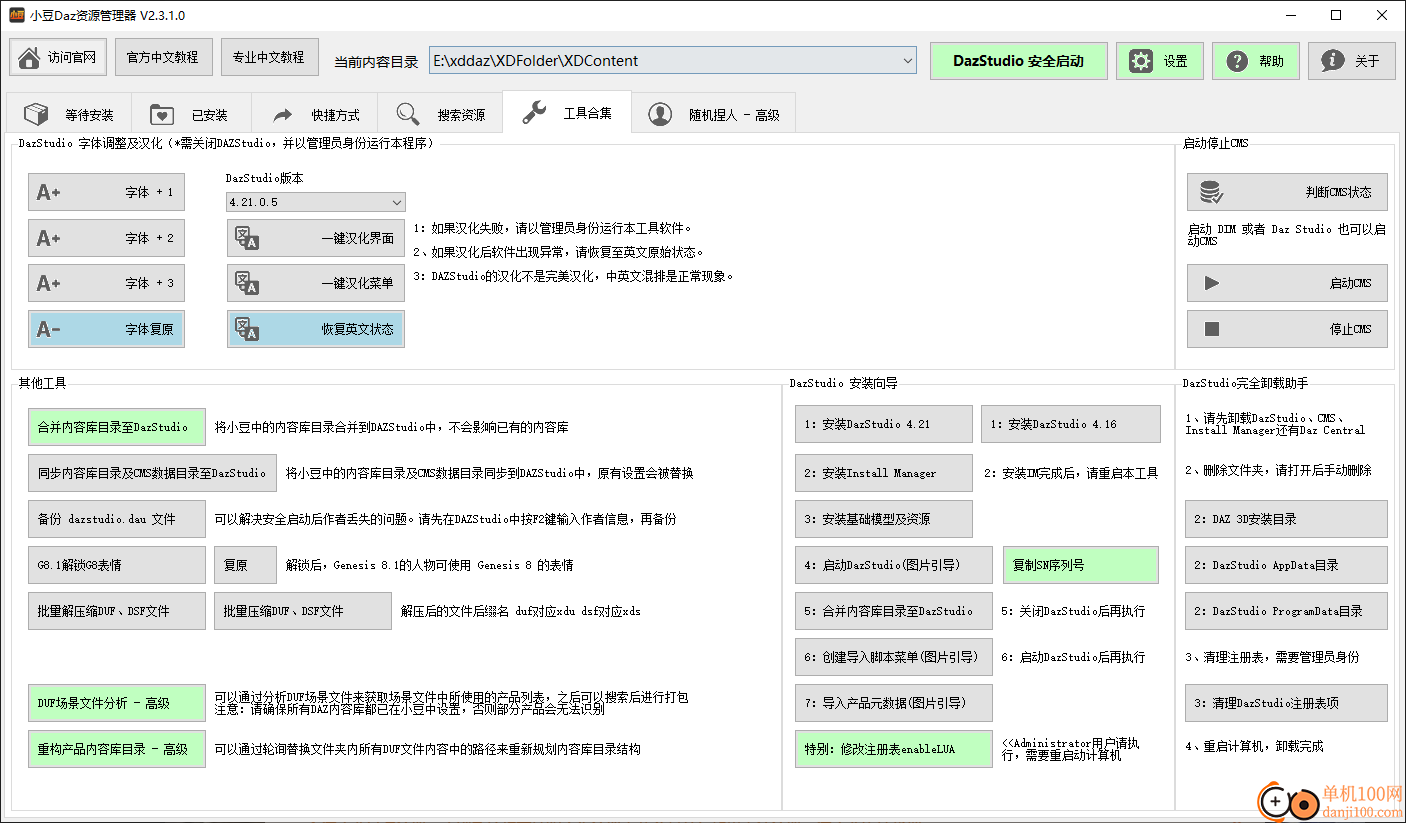The height and width of the screenshot is (823, 1406).
Task: Click 备份 dazstudio.dau 文件 button
Action: coord(117,519)
